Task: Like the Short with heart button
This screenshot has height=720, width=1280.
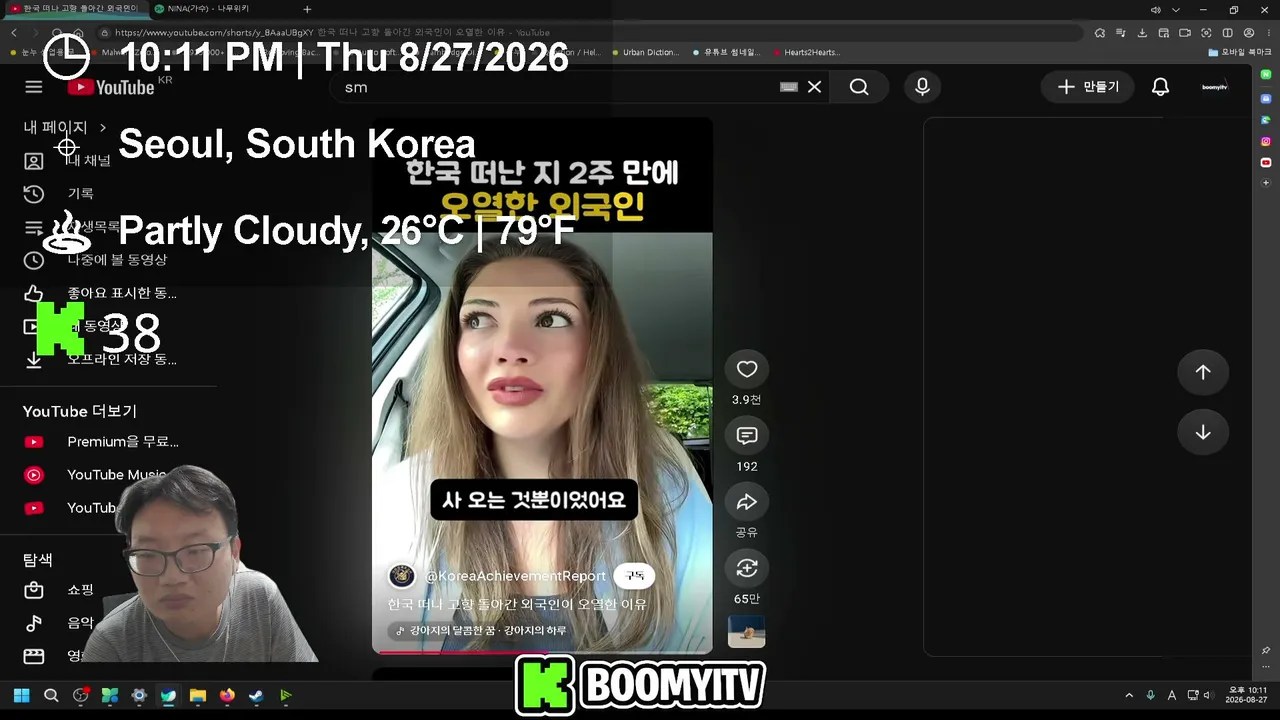Action: click(747, 369)
